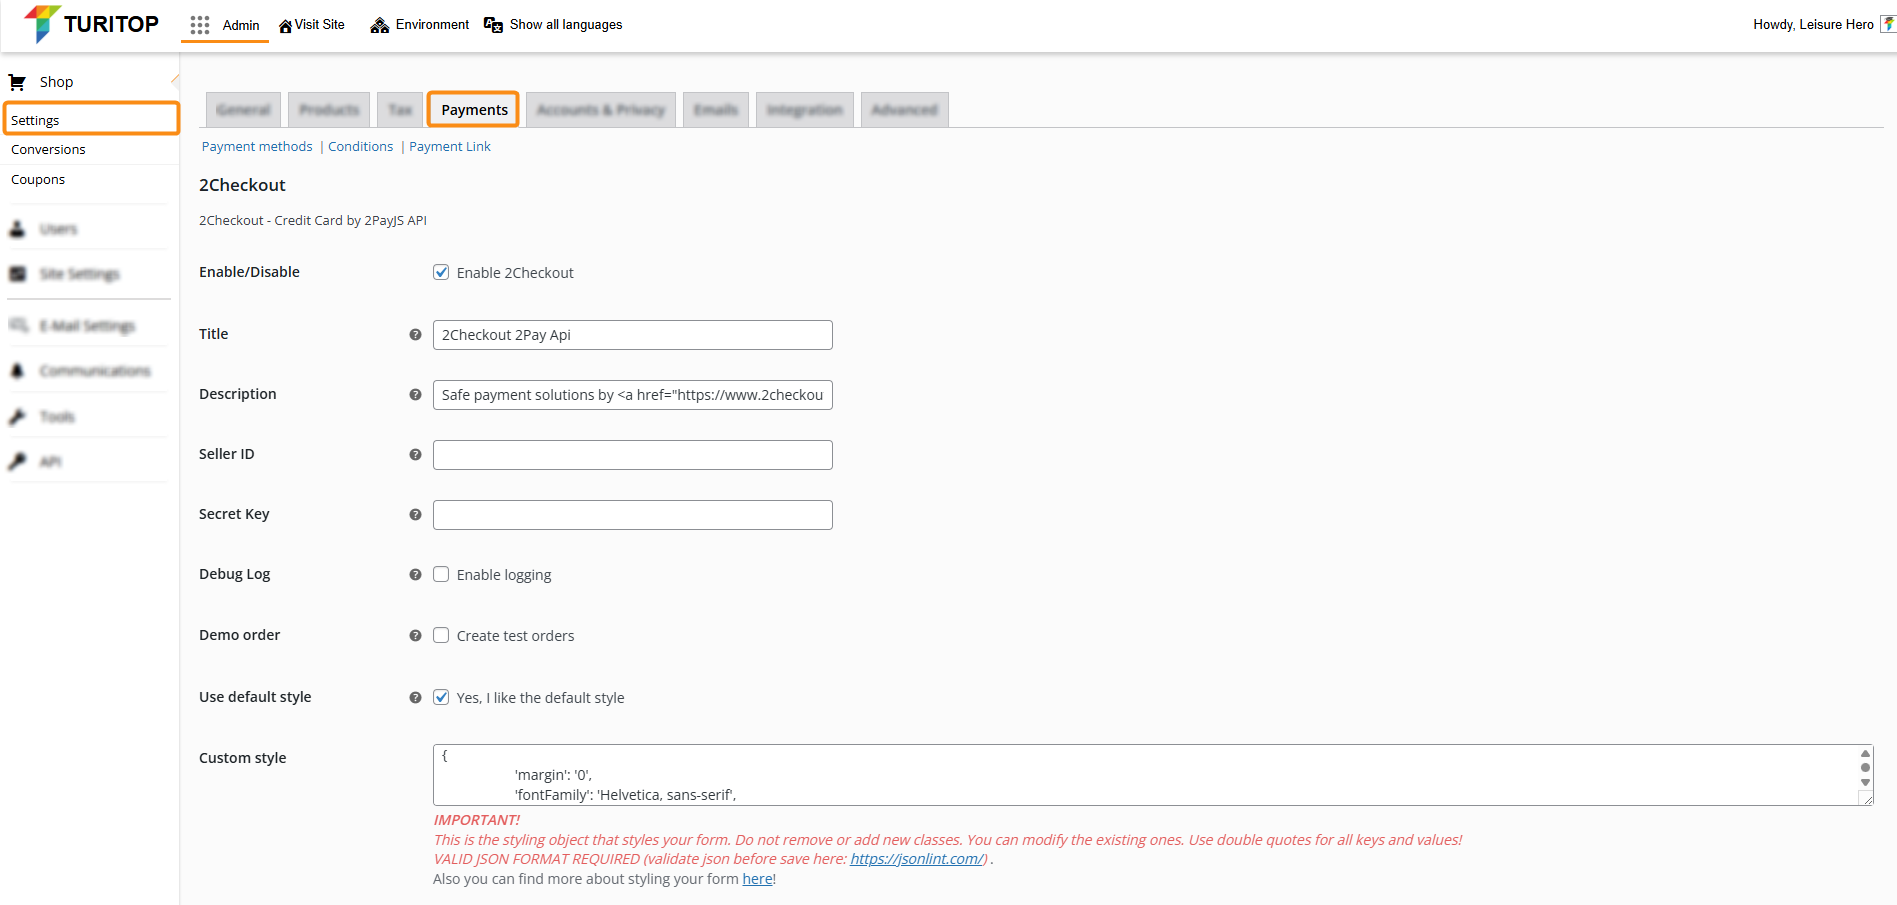Click the Show all languages translate icon
The width and height of the screenshot is (1897, 905).
(493, 25)
